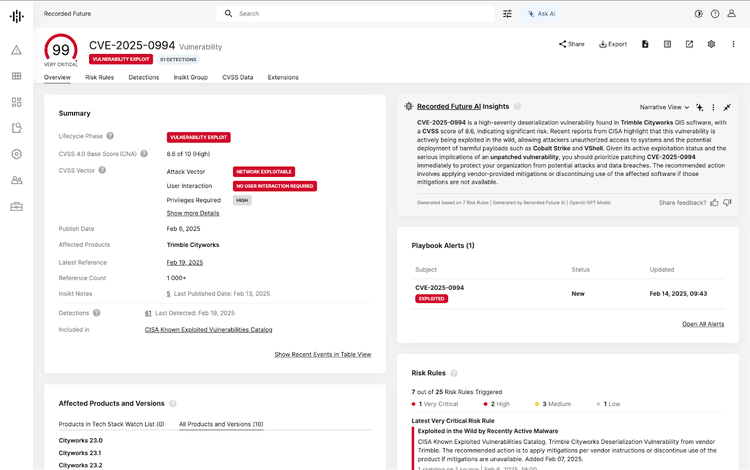750x470 pixels.
Task: Open the users icon in sidebar
Action: pyautogui.click(x=17, y=180)
